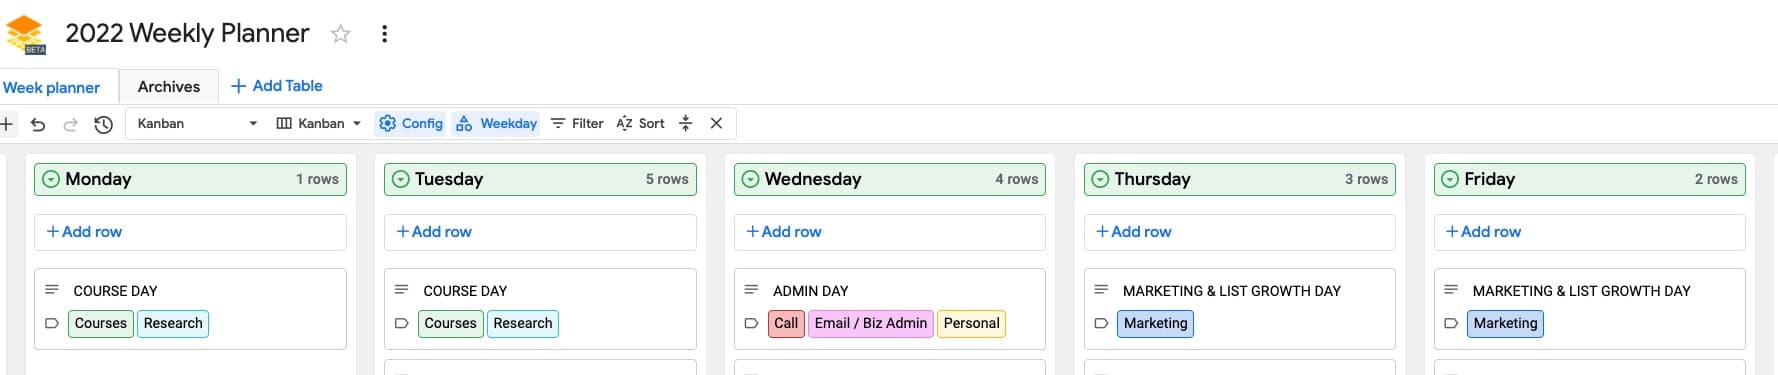Click Add Table
This screenshot has width=1778, height=375.
(x=277, y=86)
